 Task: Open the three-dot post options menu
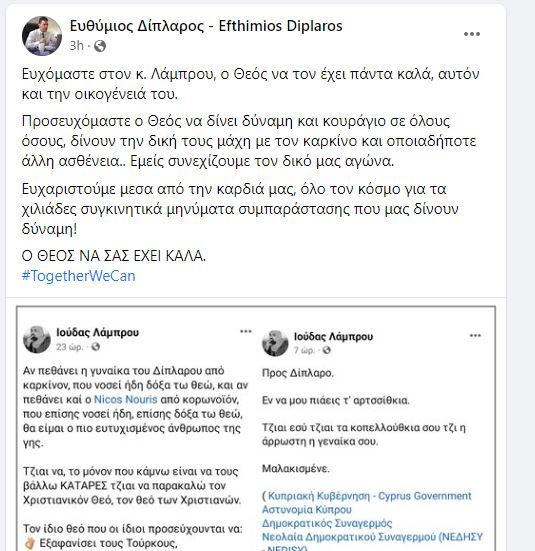[x=471, y=34]
